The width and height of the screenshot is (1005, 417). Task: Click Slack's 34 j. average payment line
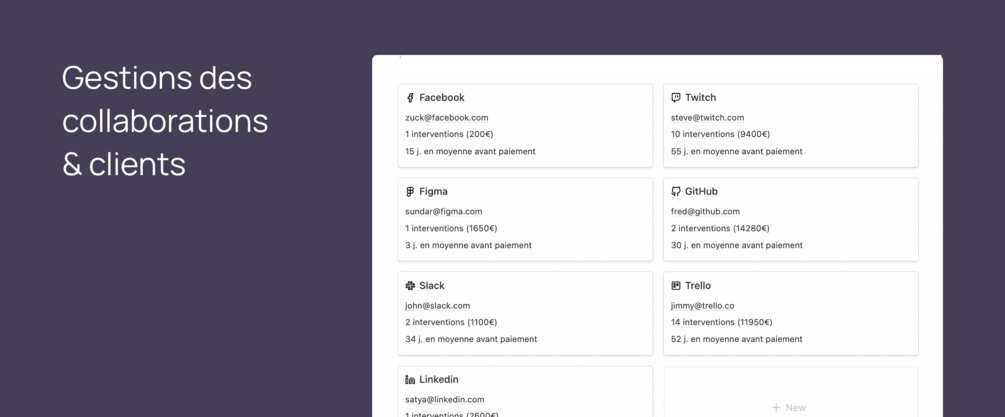coord(470,340)
